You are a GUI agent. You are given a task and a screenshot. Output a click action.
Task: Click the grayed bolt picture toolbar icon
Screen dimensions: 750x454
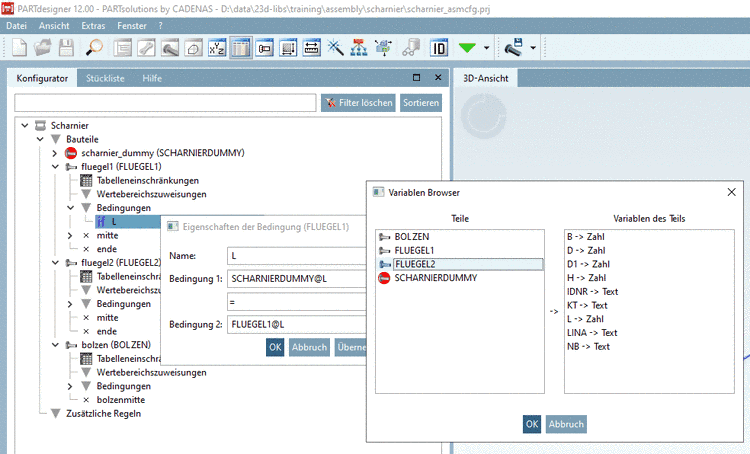coord(170,48)
